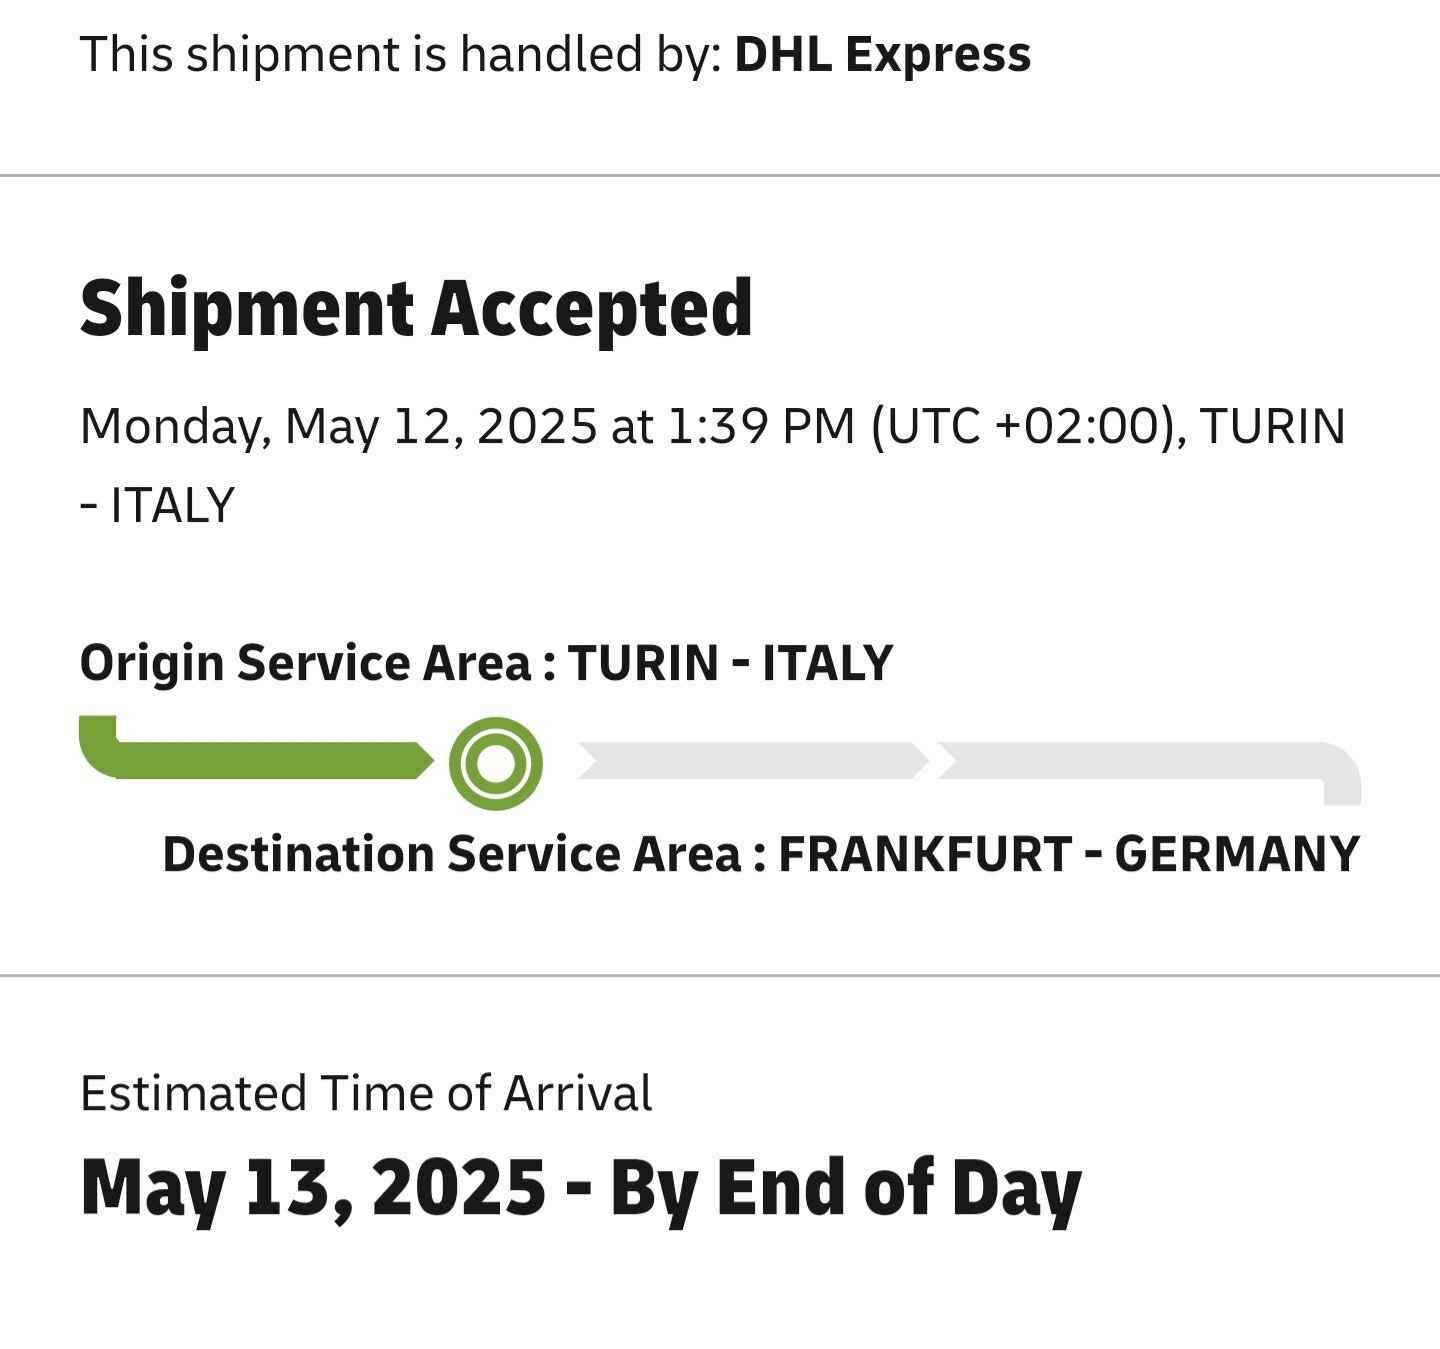Click the "- ITALY" wrapped location line

pos(157,505)
